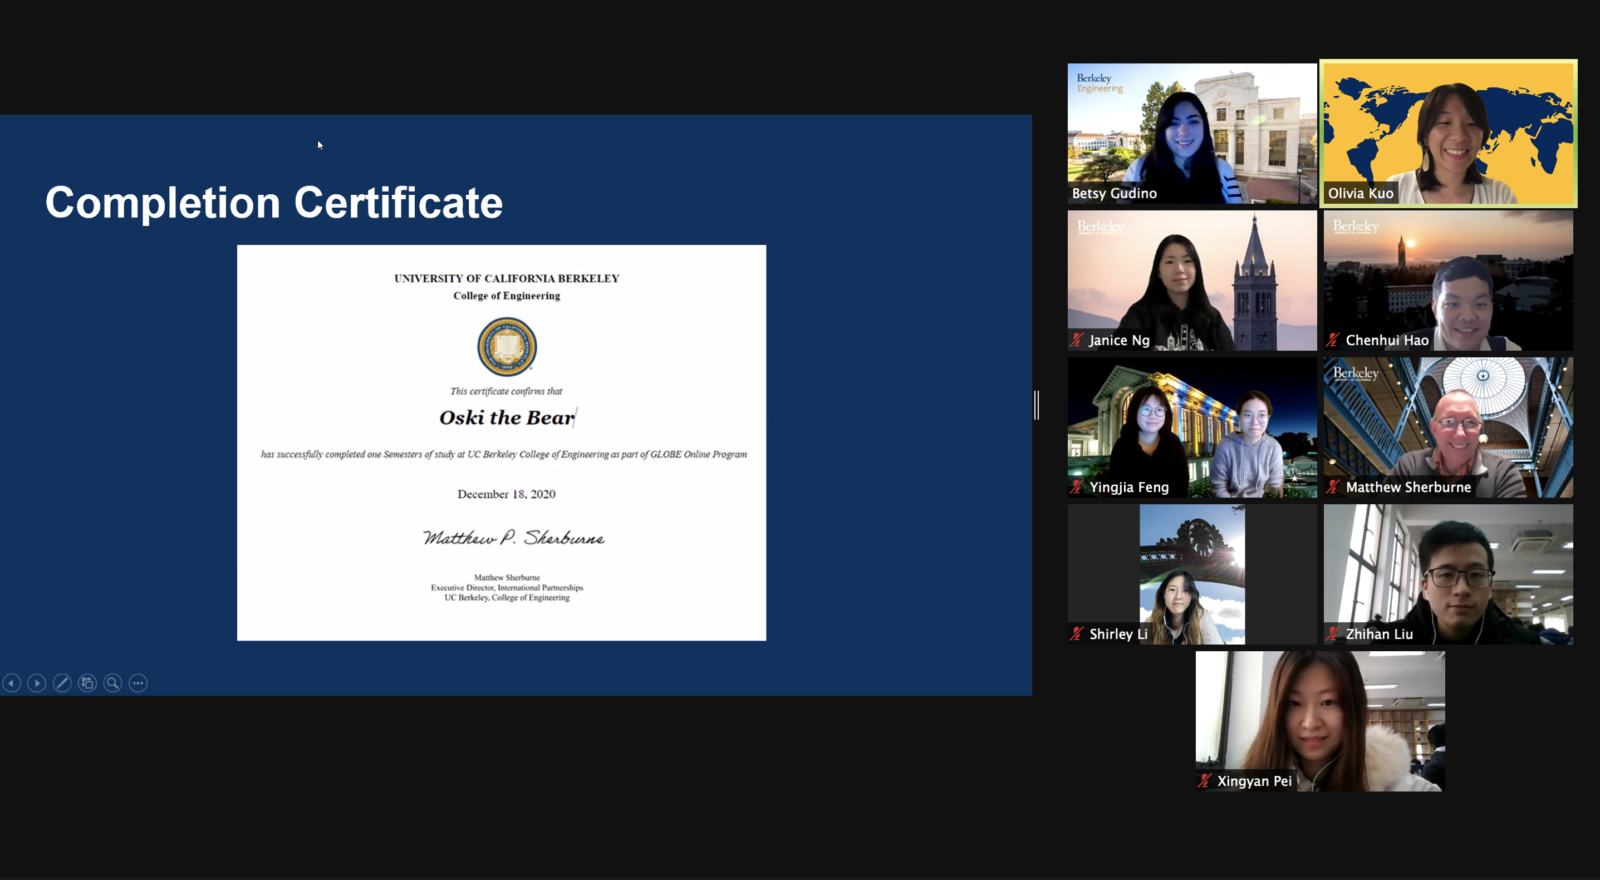Open the pen and laser pointer tools

pos(62,683)
